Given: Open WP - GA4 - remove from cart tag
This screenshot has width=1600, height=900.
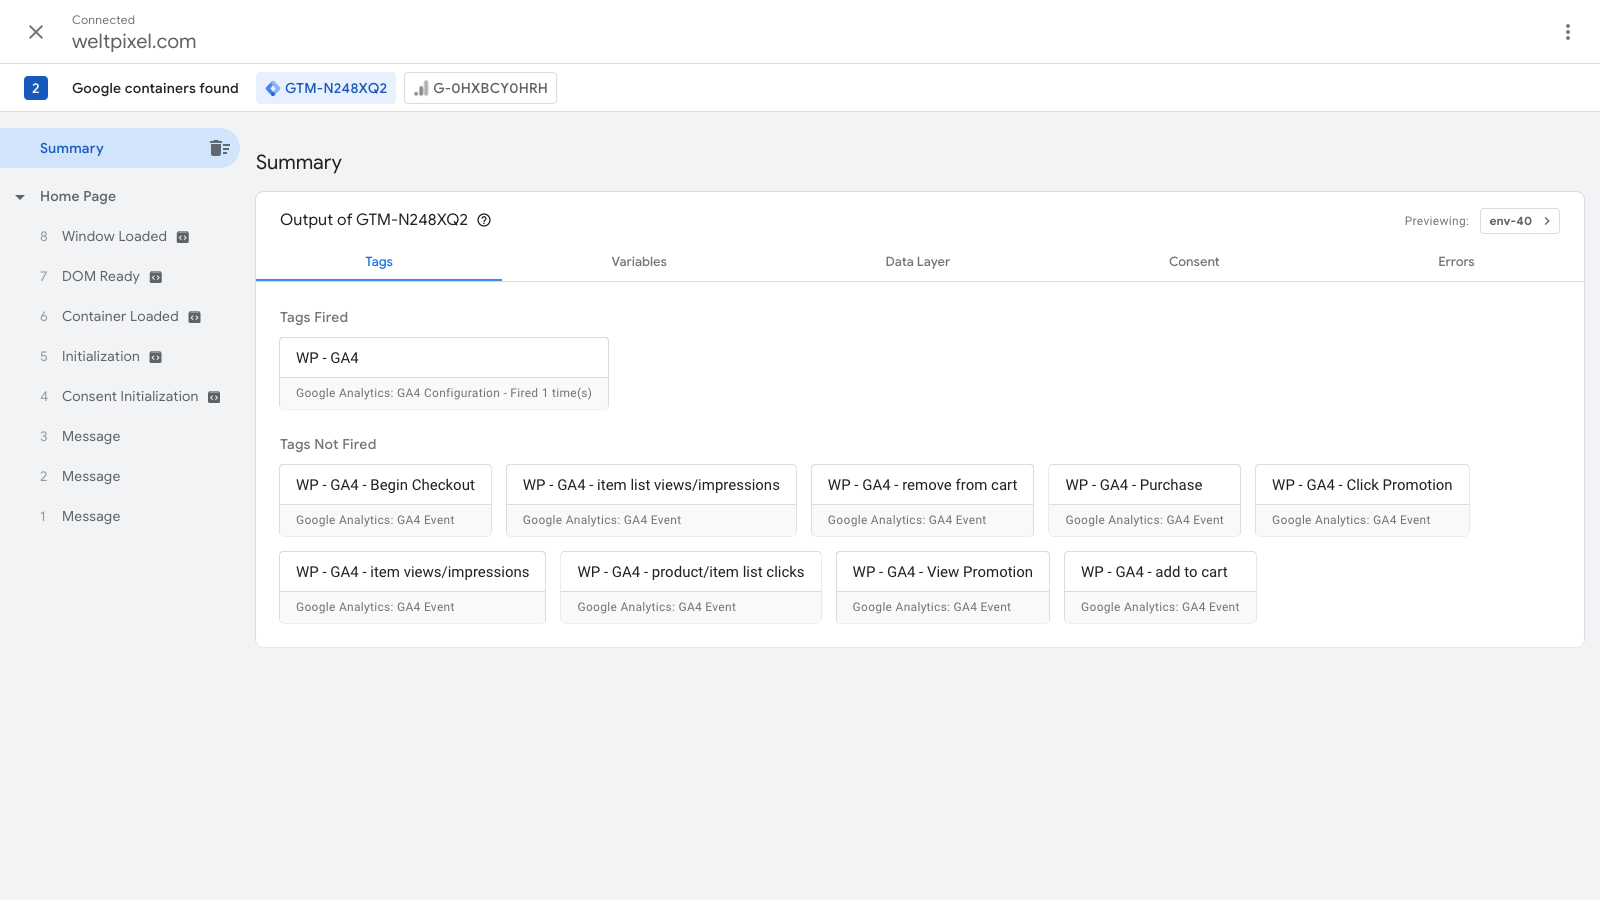Looking at the screenshot, I should pyautogui.click(x=922, y=500).
